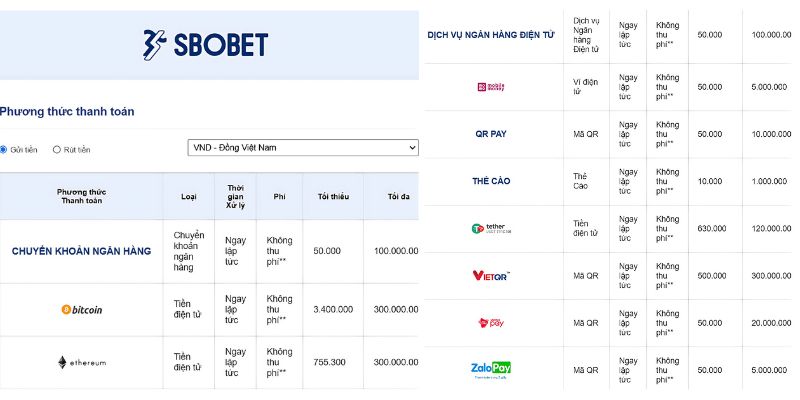The image size is (800, 400).
Task: Click the Tối thiểu column header
Action: (333, 196)
